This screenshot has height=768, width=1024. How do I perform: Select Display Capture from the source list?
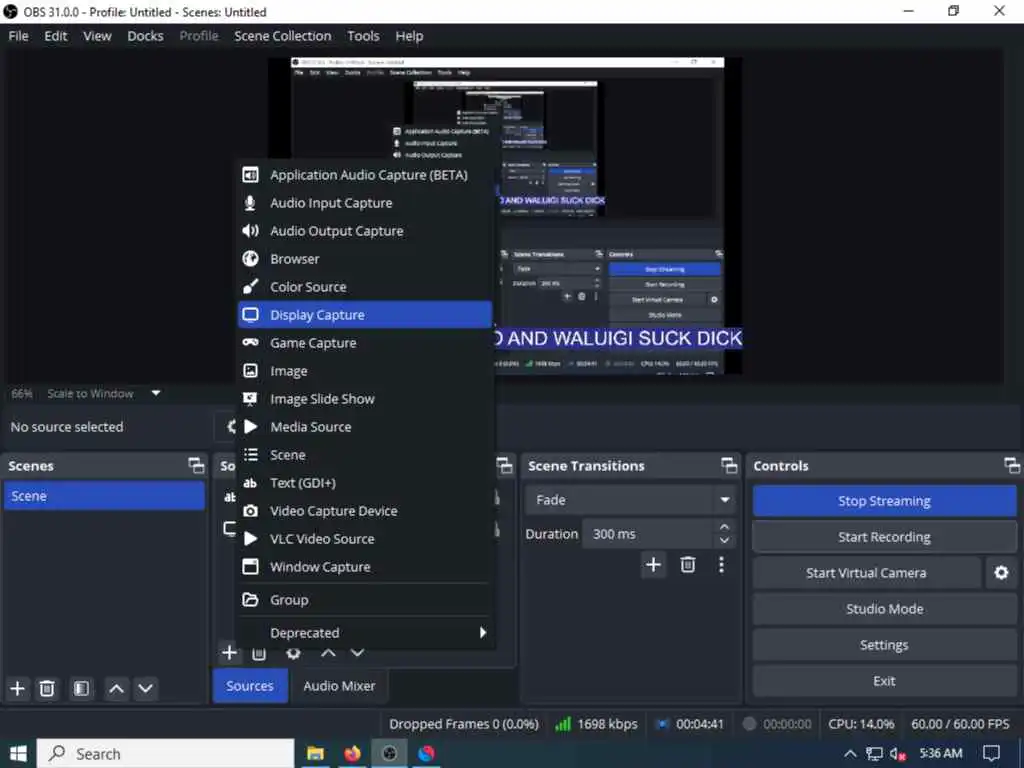(x=364, y=315)
